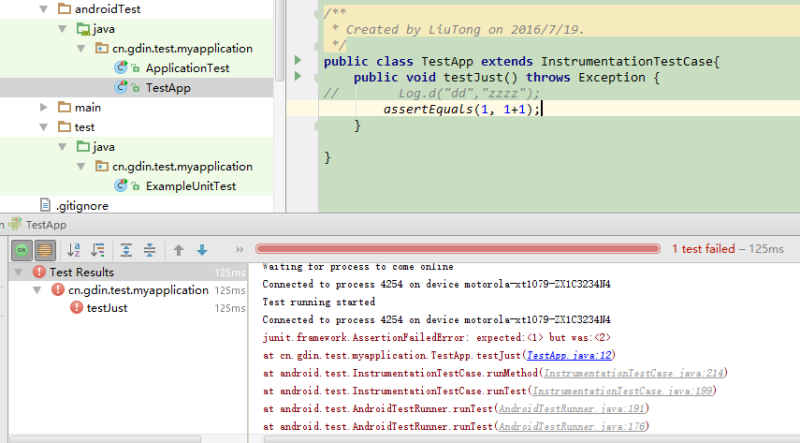Viewport: 800px width, 443px height.
Task: Click the .gitignore file icon
Action: (x=45, y=205)
